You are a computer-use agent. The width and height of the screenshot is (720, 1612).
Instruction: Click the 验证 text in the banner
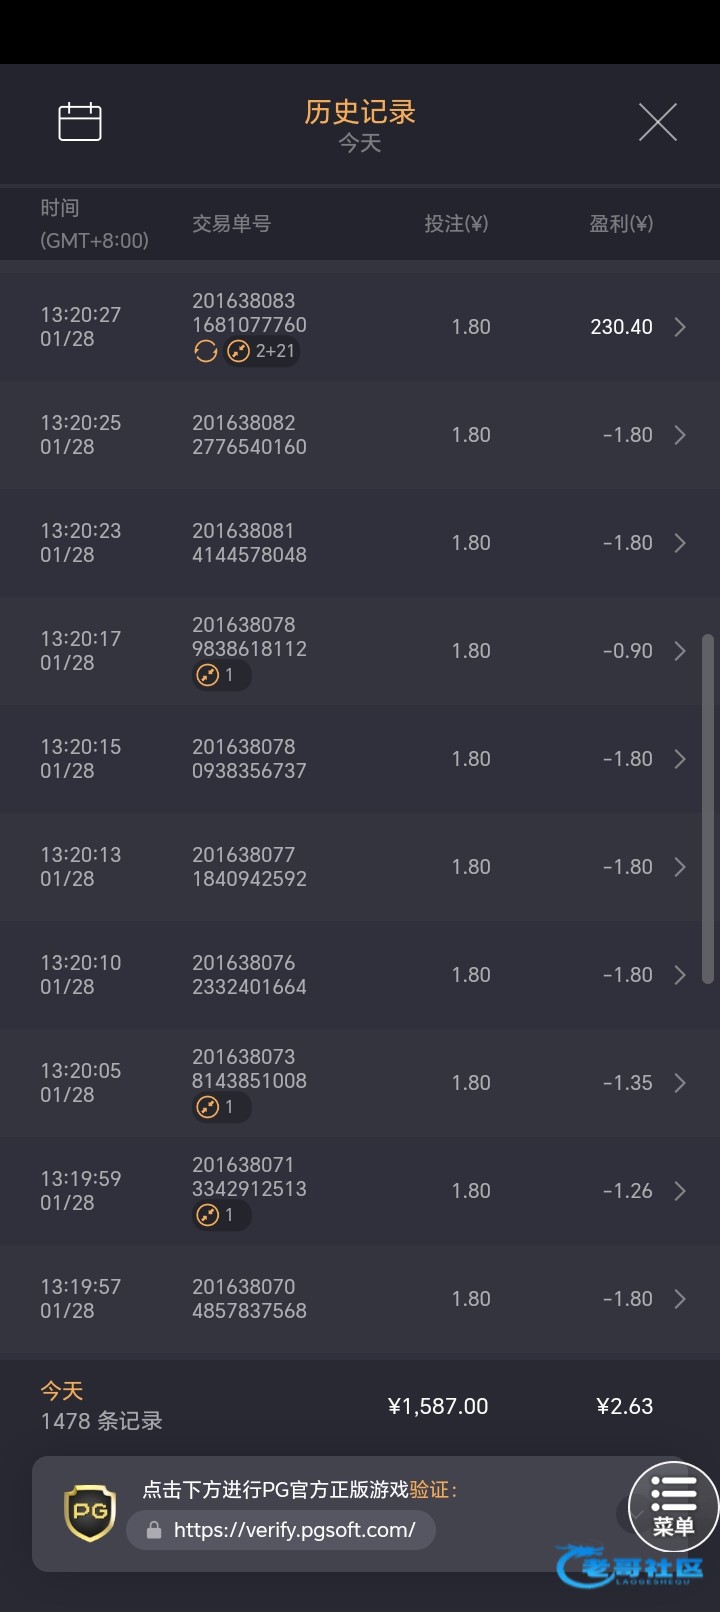tap(429, 1490)
